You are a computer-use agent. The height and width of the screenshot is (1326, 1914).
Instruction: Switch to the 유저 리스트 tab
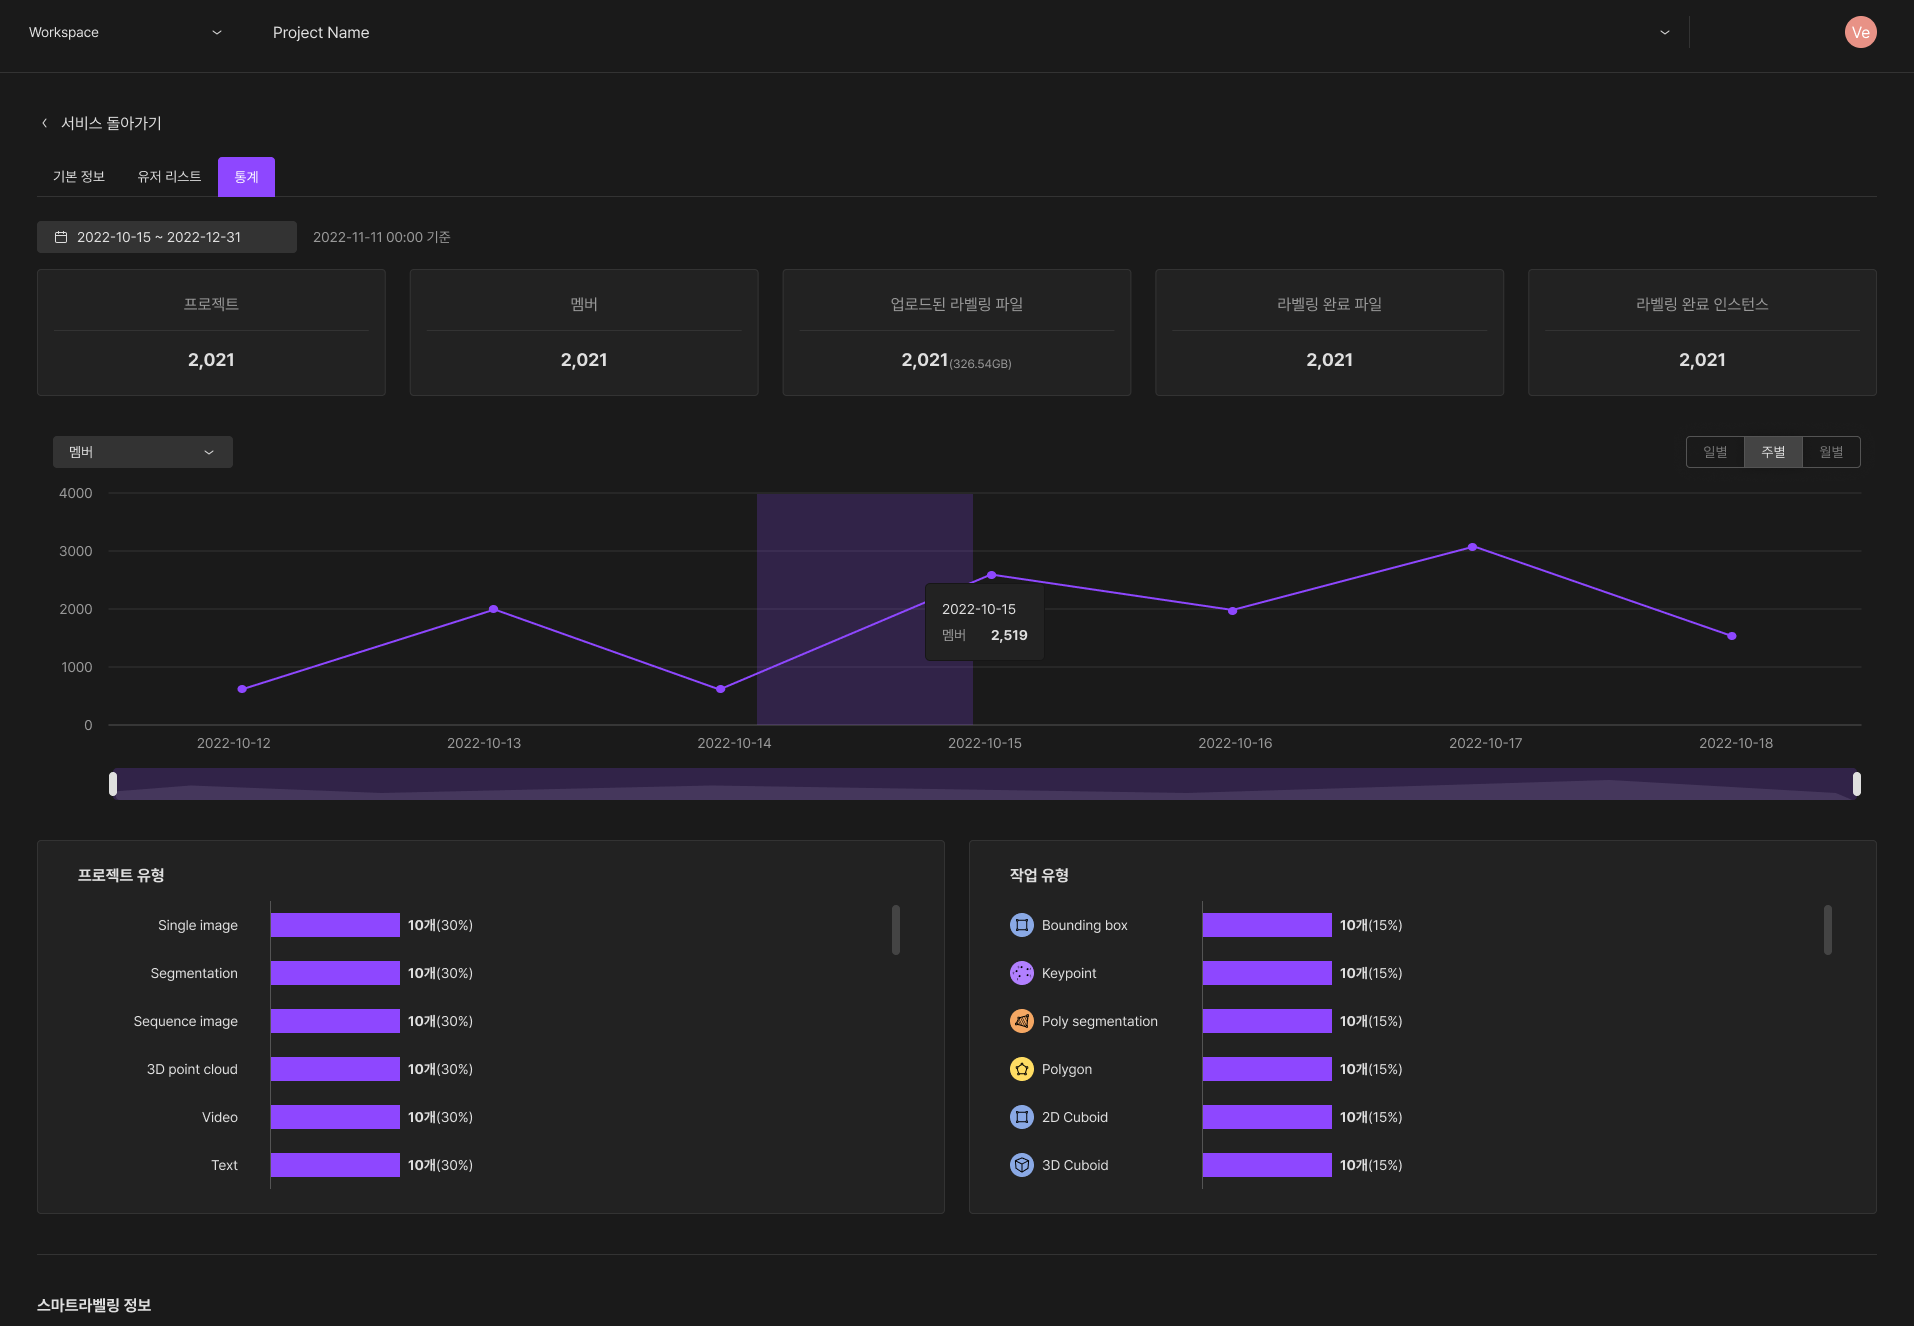tap(169, 177)
